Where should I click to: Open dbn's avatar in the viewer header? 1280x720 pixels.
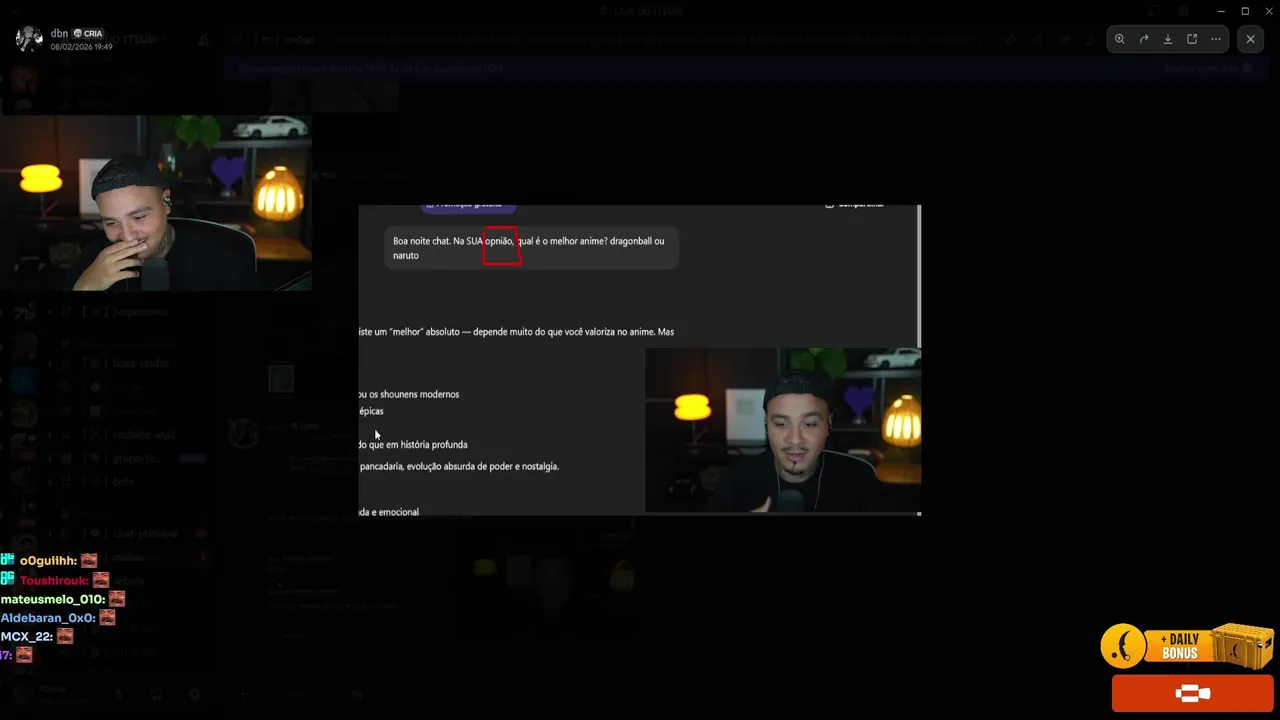29,39
